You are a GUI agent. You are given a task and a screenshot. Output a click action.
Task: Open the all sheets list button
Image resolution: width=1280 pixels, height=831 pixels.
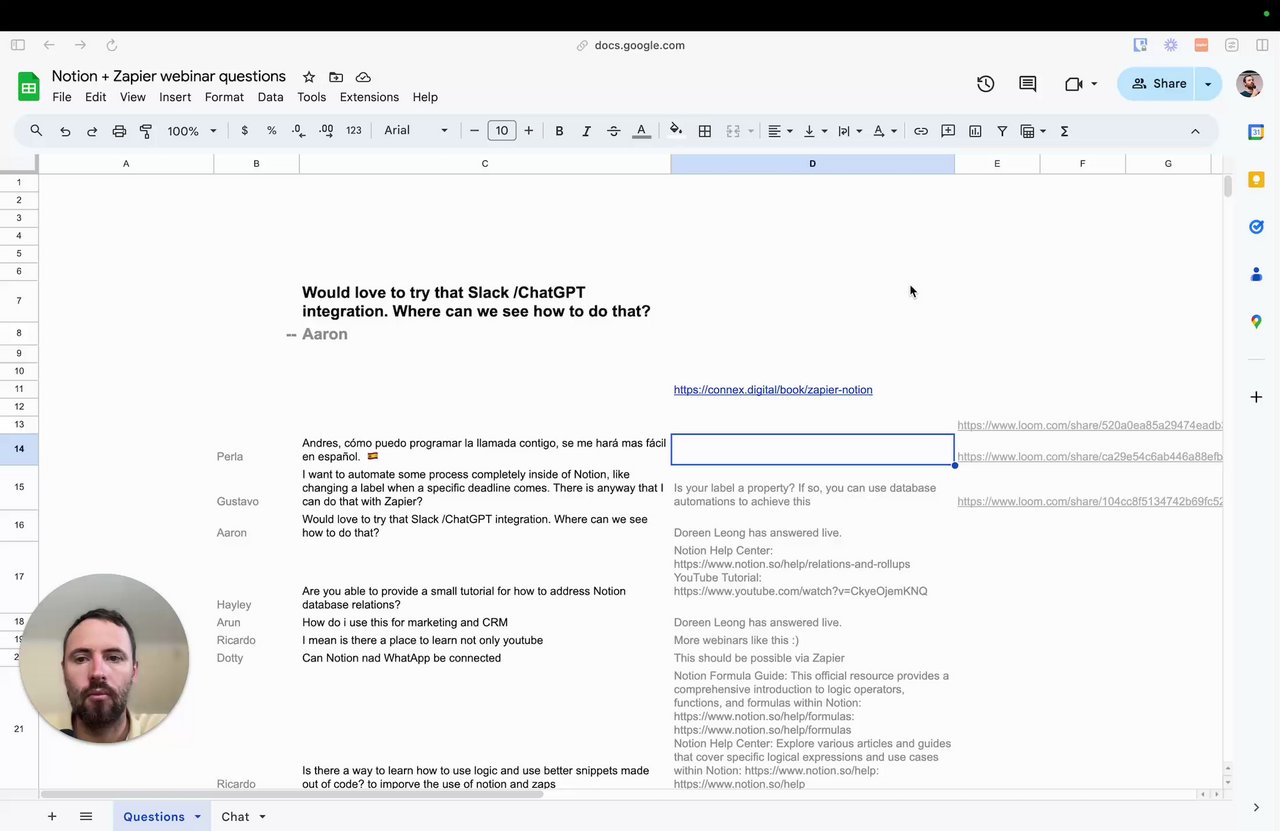(86, 817)
